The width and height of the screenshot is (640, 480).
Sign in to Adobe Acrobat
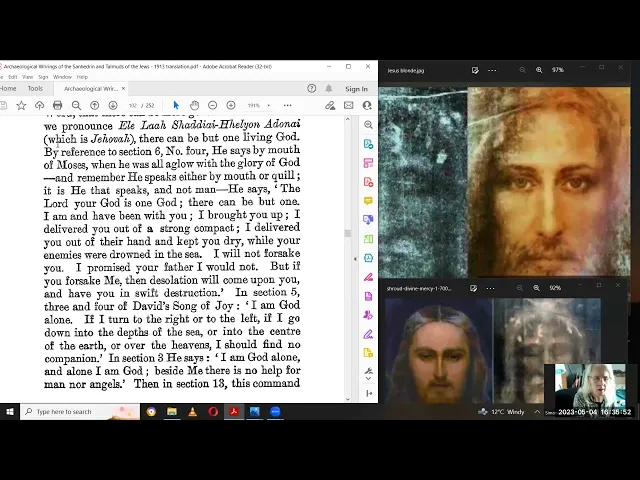coord(356,89)
